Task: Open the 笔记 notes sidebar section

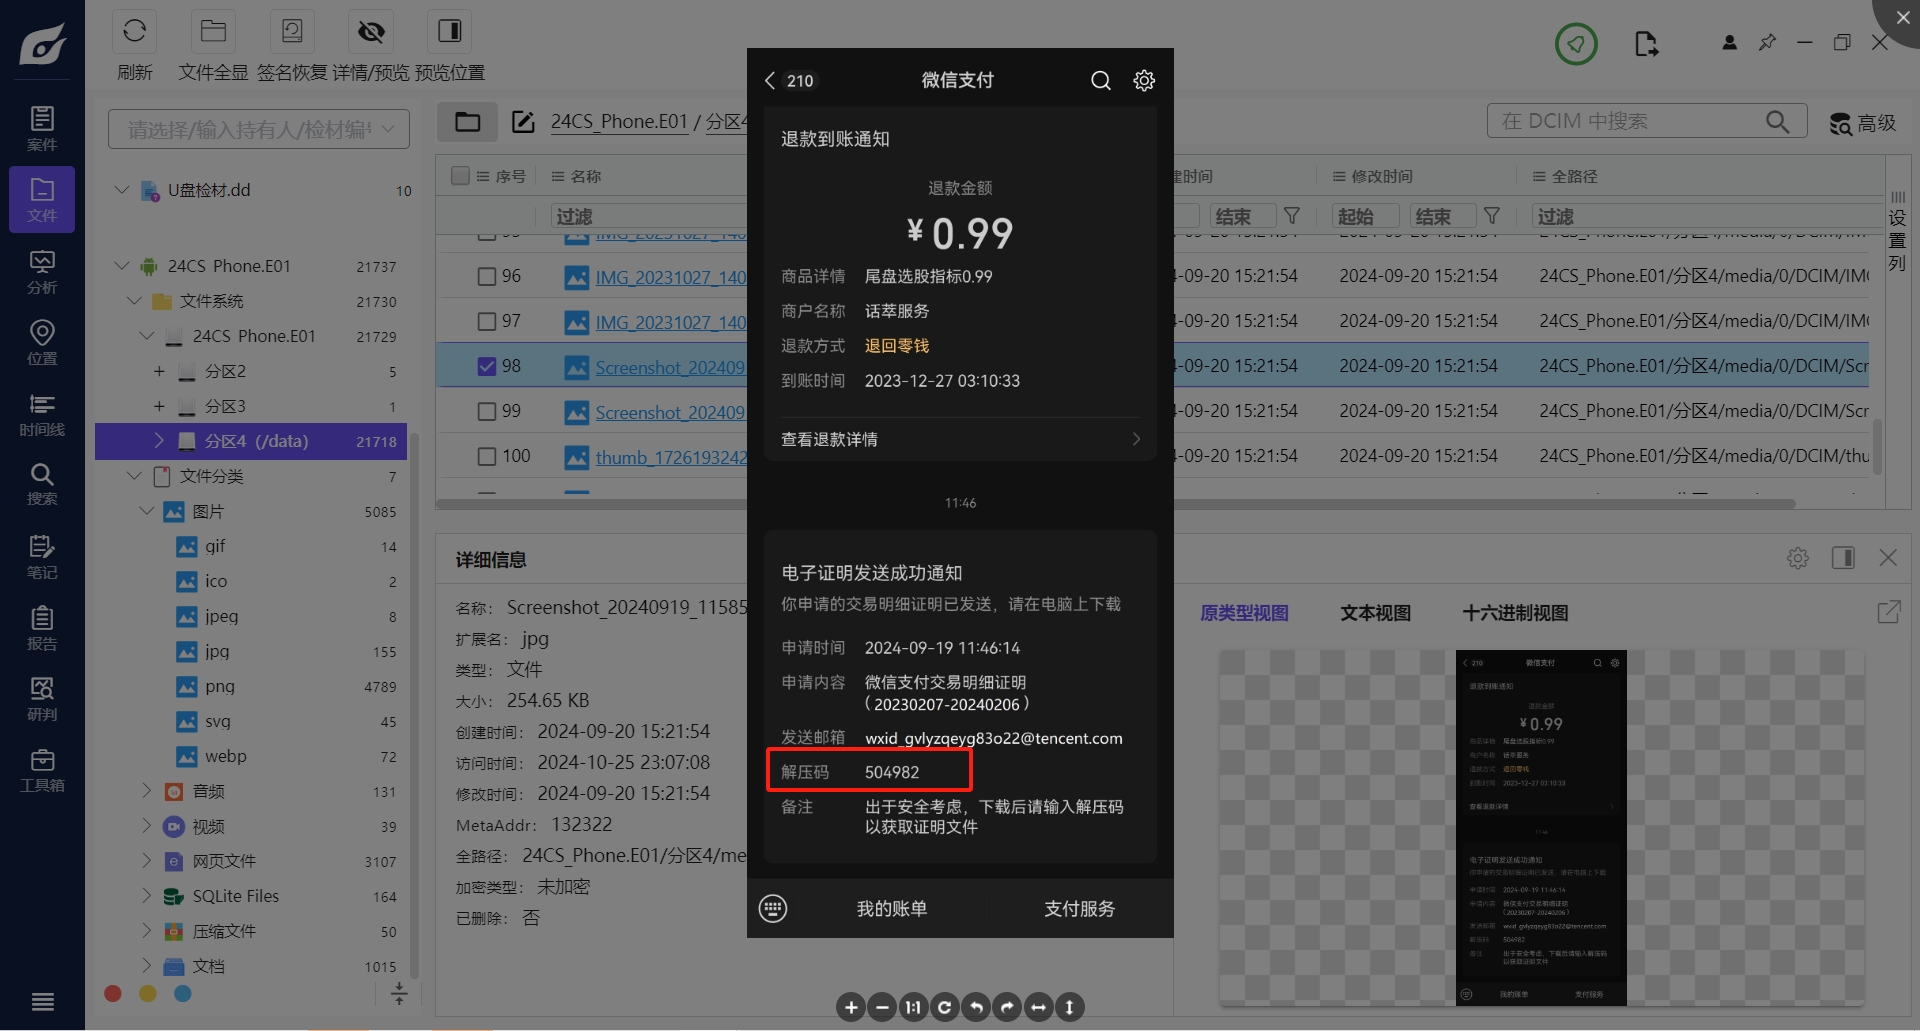Action: tap(42, 556)
